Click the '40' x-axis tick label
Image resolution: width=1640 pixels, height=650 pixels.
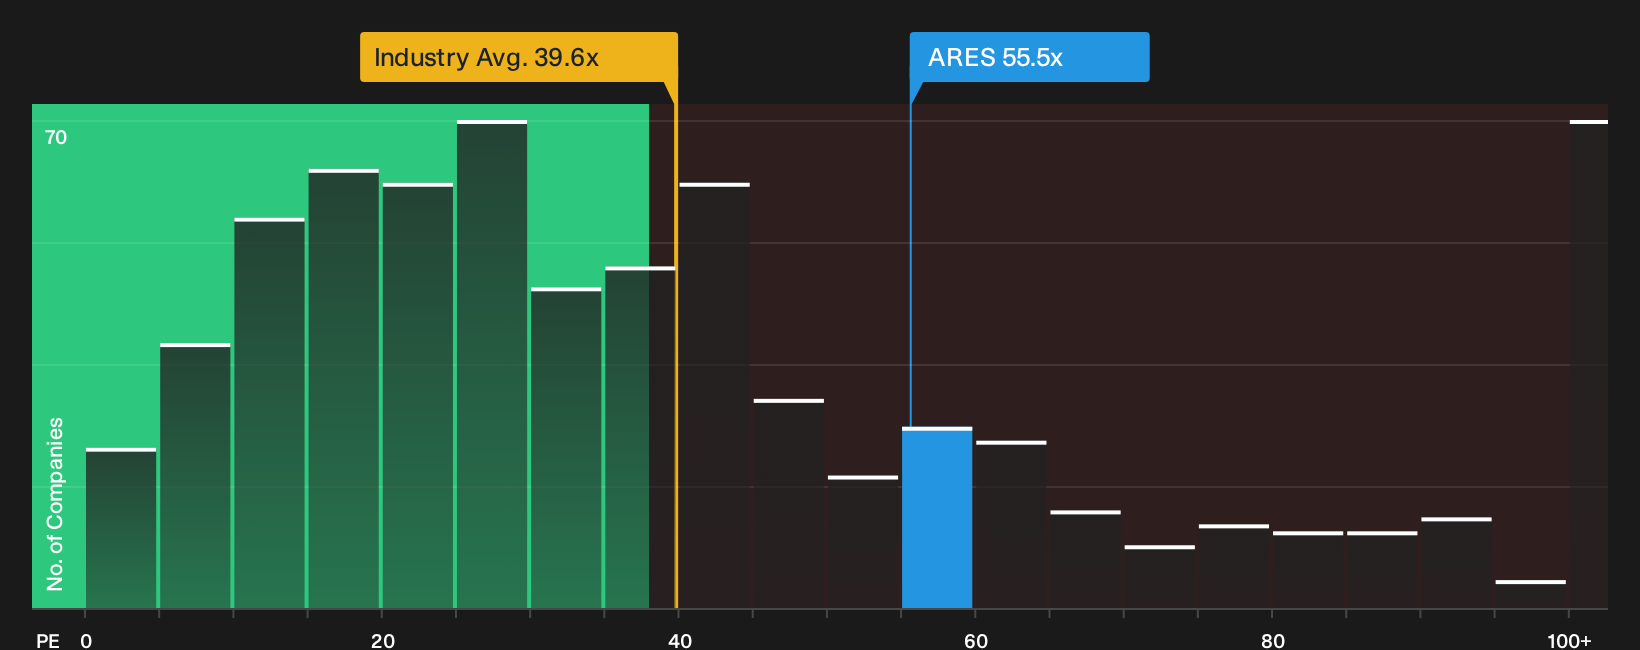pos(680,640)
